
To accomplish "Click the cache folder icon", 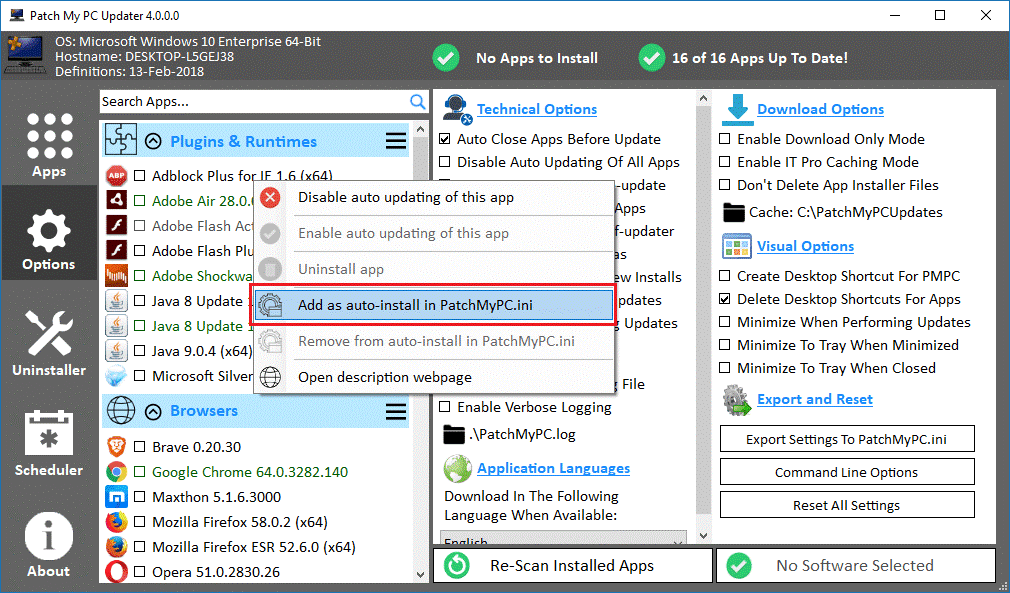I will click(x=733, y=212).
